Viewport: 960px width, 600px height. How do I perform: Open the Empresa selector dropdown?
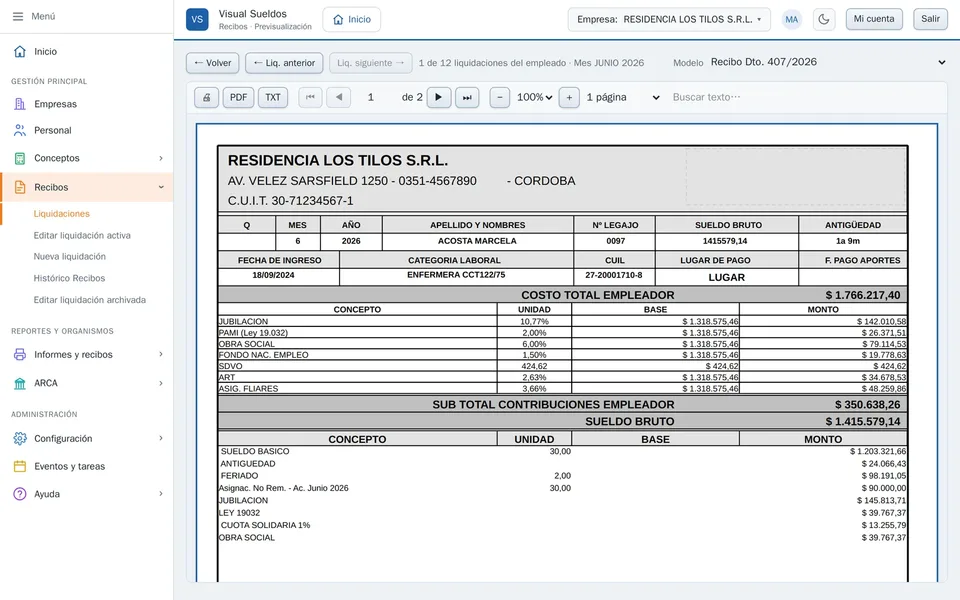click(x=669, y=19)
